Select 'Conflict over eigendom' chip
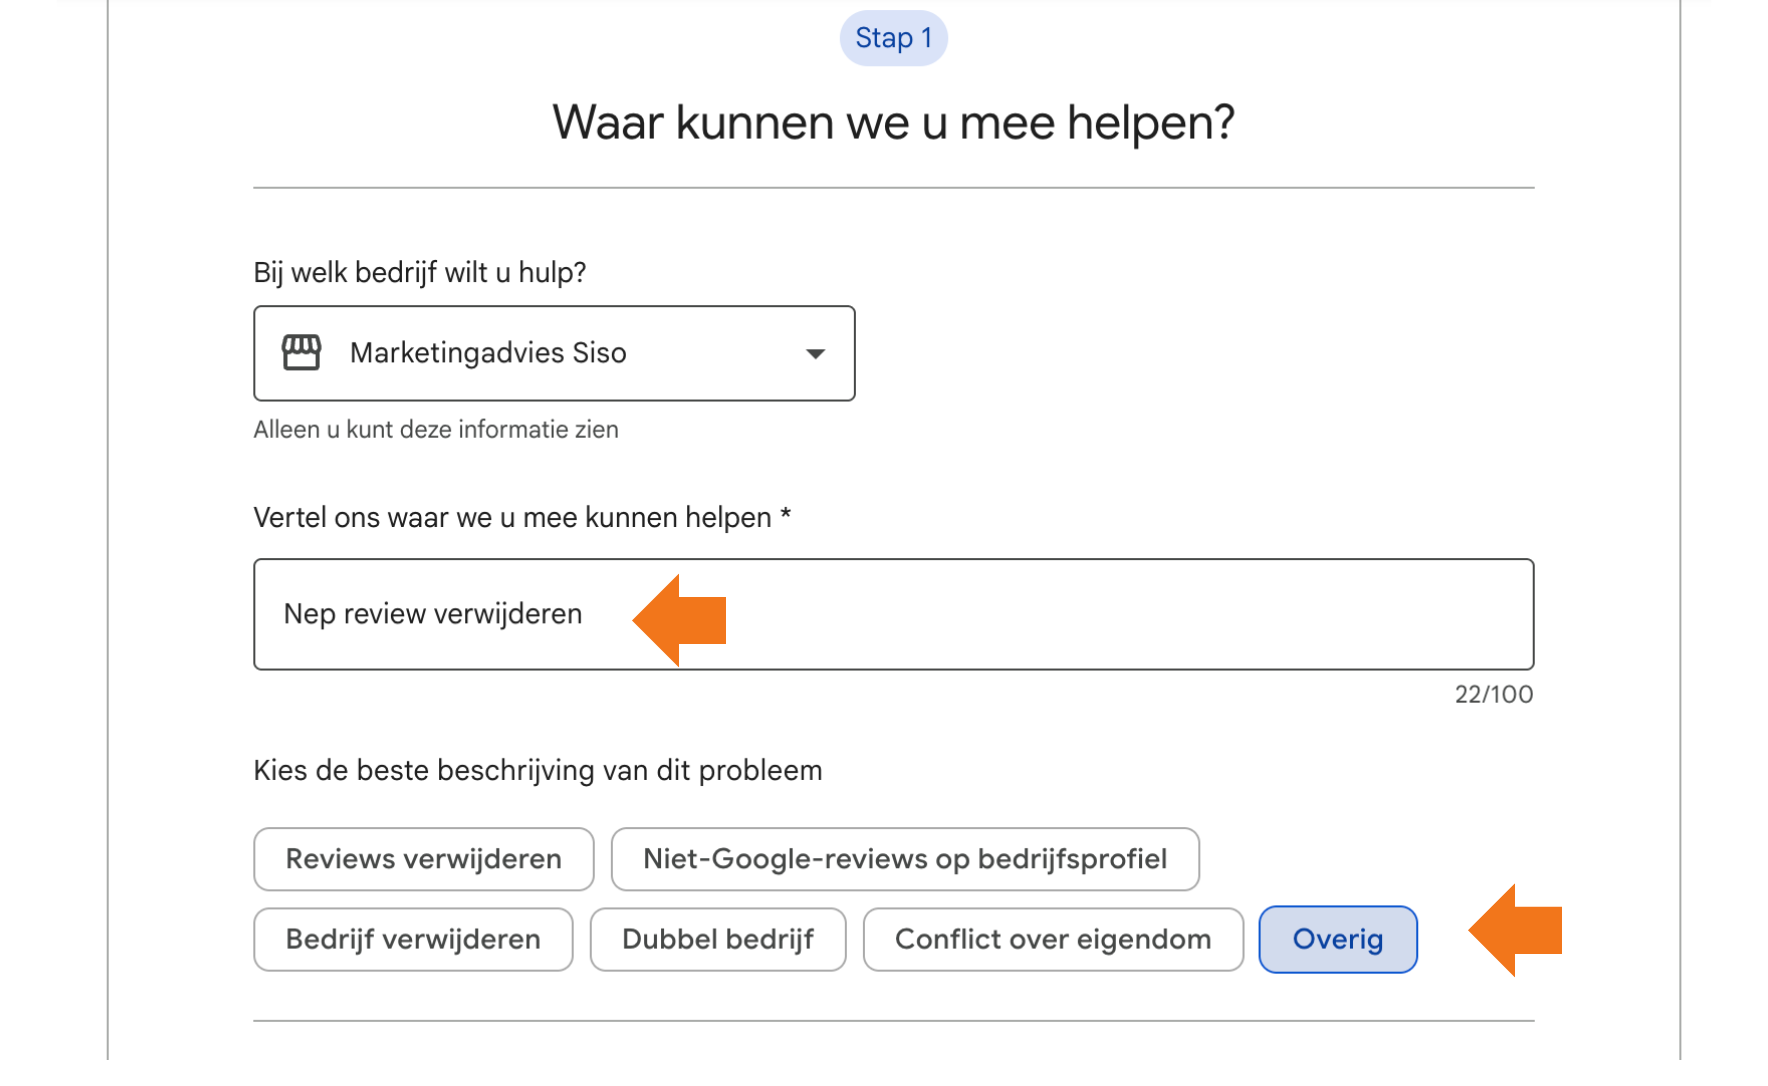Viewport: 1768px width, 1086px height. coord(1052,939)
